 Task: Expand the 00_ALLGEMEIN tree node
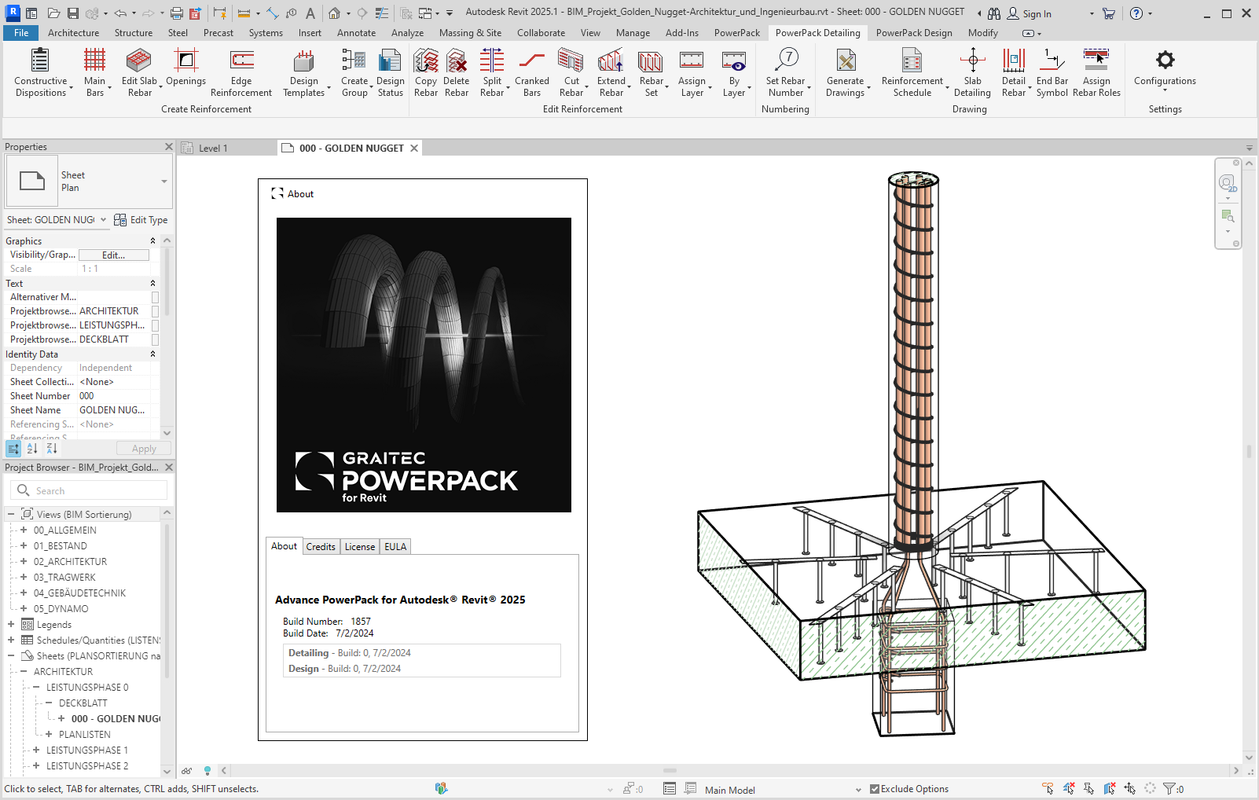24,530
